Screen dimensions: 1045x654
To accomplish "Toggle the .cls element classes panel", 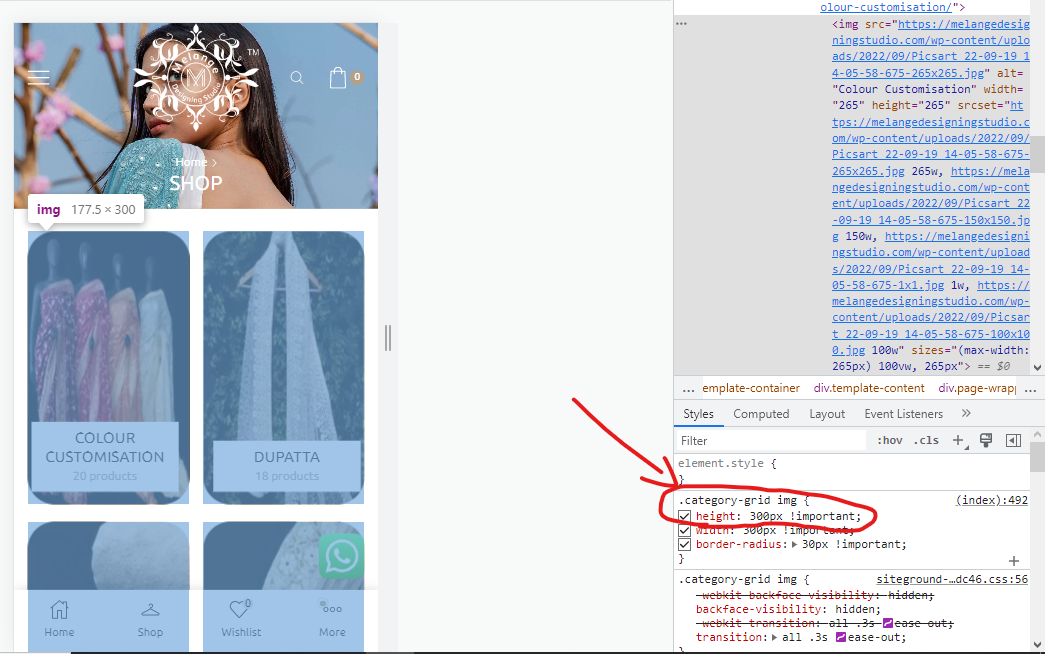I will click(x=926, y=440).
